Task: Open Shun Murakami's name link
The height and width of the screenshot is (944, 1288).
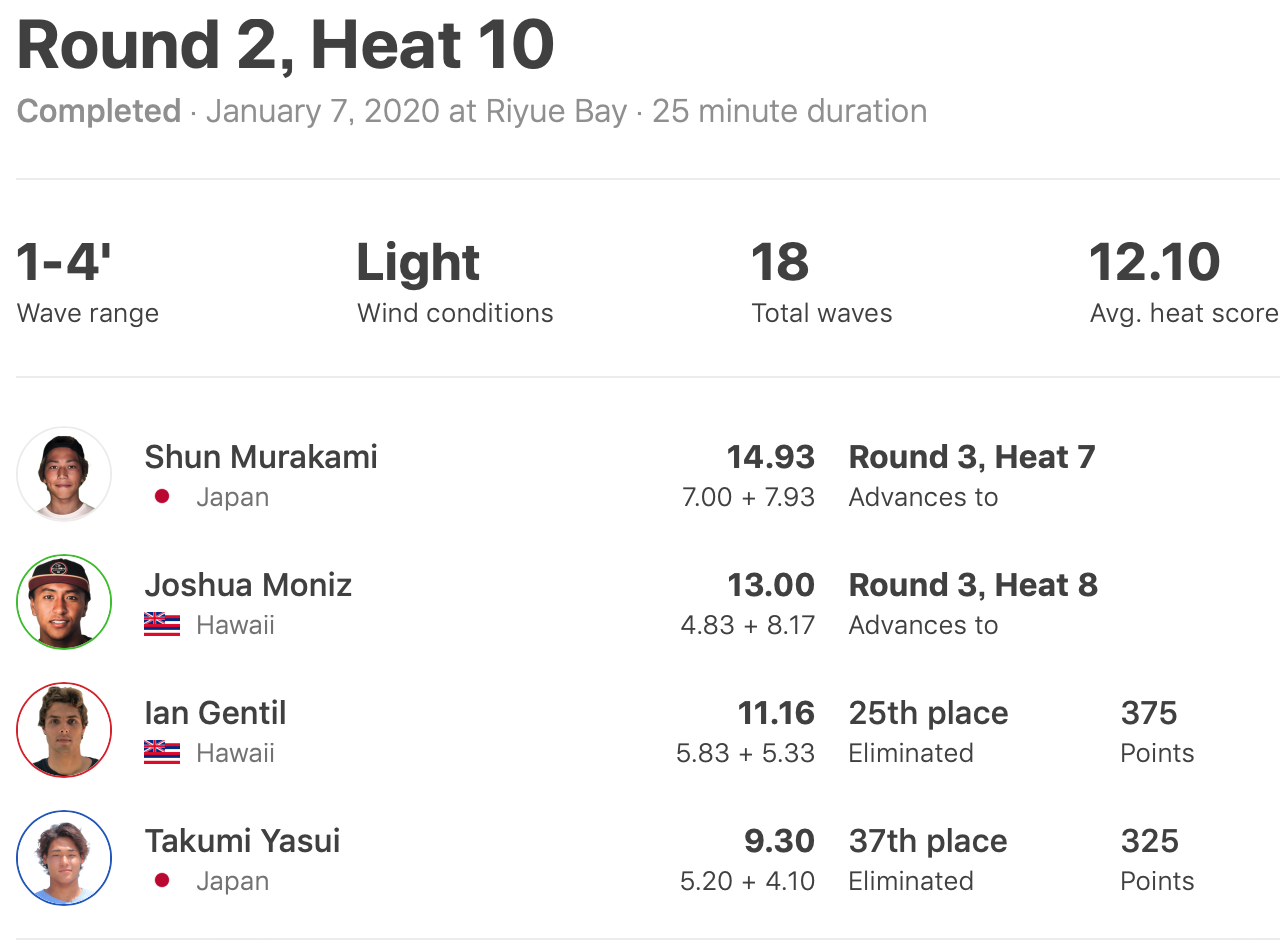Action: (261, 457)
